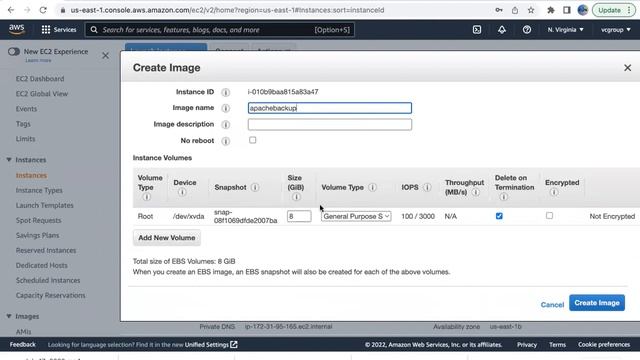
Task: Reload the page
Action: click(43, 10)
